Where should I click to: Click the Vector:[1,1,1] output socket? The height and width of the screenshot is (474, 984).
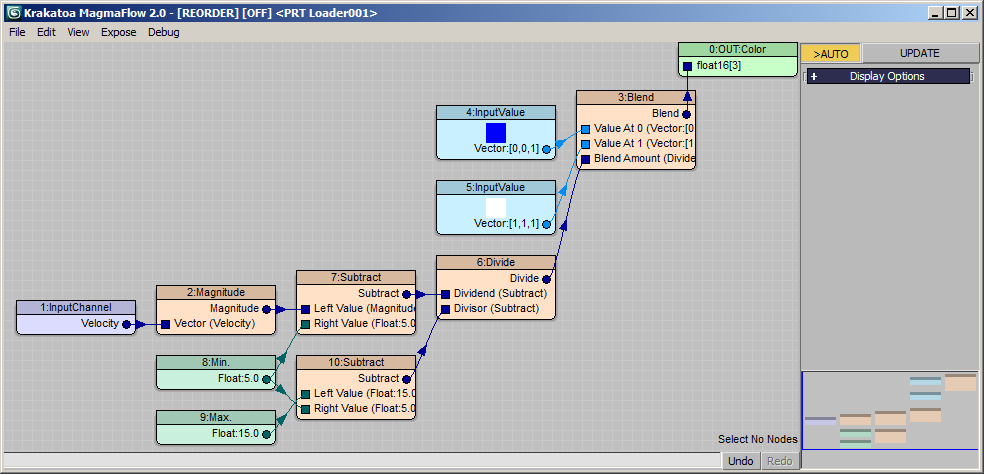pyautogui.click(x=547, y=224)
